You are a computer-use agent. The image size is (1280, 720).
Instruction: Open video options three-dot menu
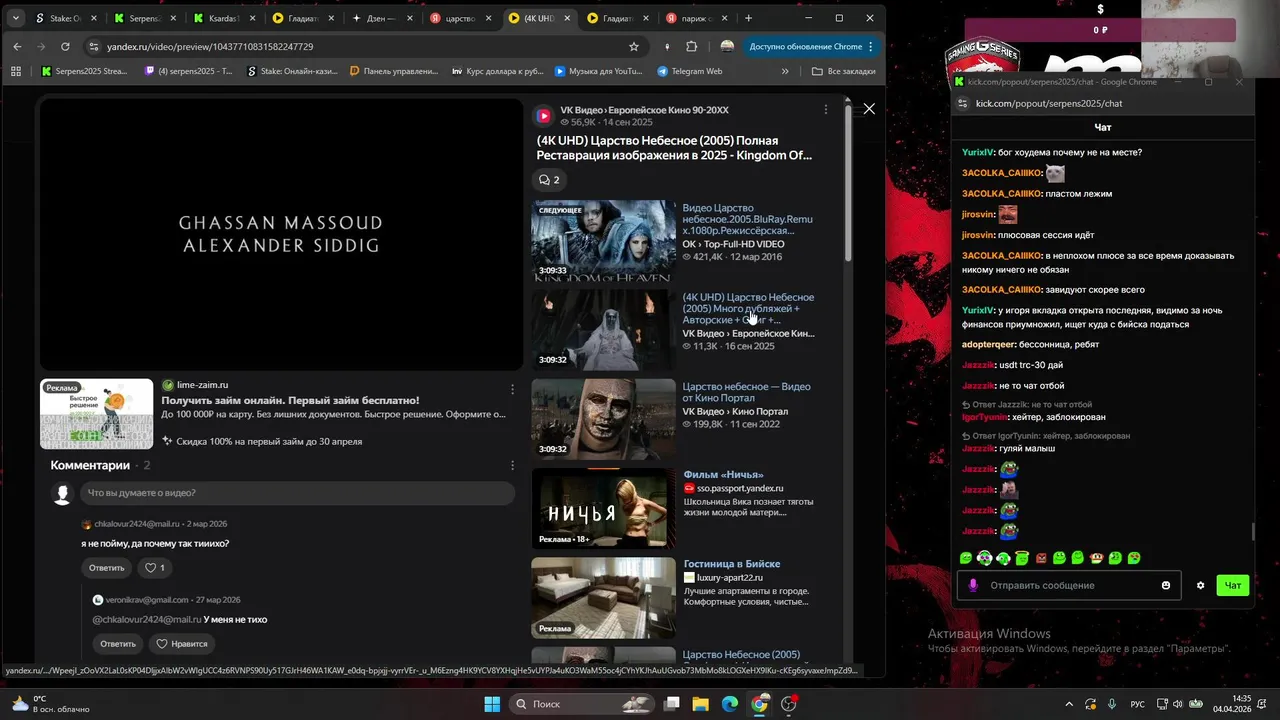point(825,110)
